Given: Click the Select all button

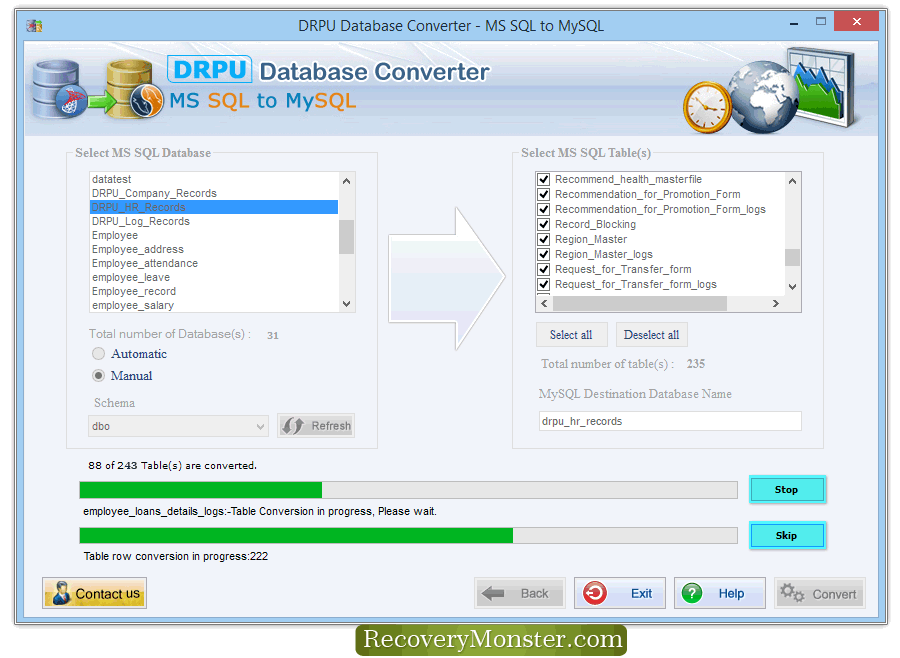Looking at the screenshot, I should point(571,335).
